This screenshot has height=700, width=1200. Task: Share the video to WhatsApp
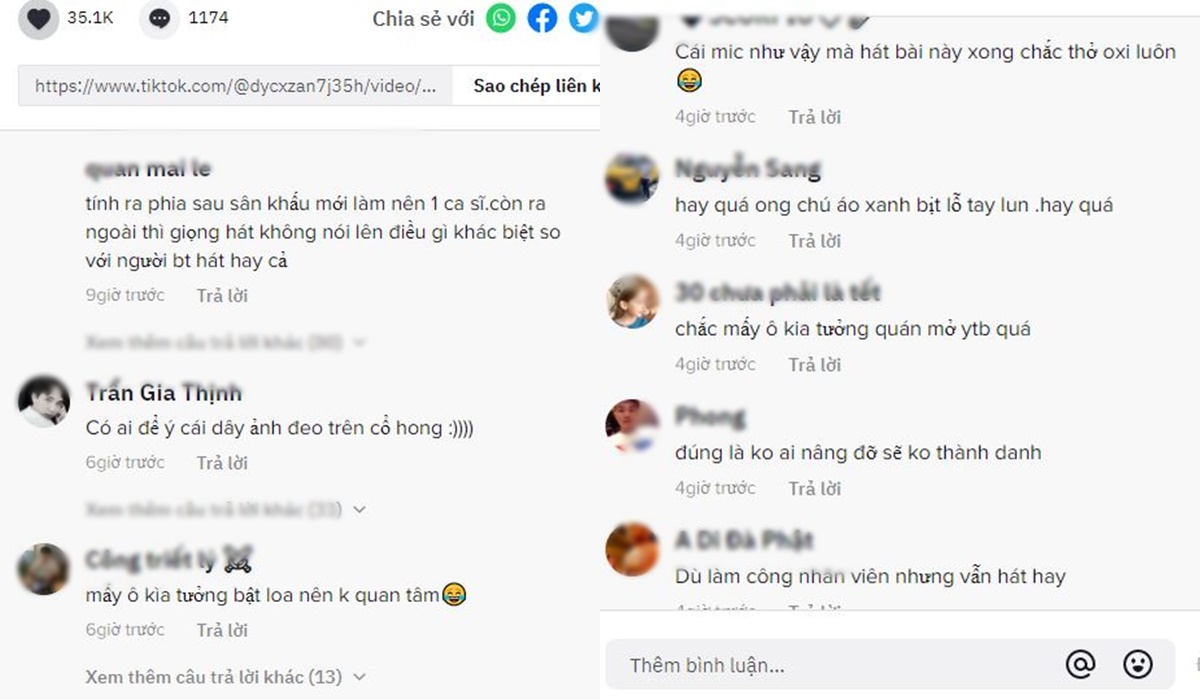click(501, 18)
